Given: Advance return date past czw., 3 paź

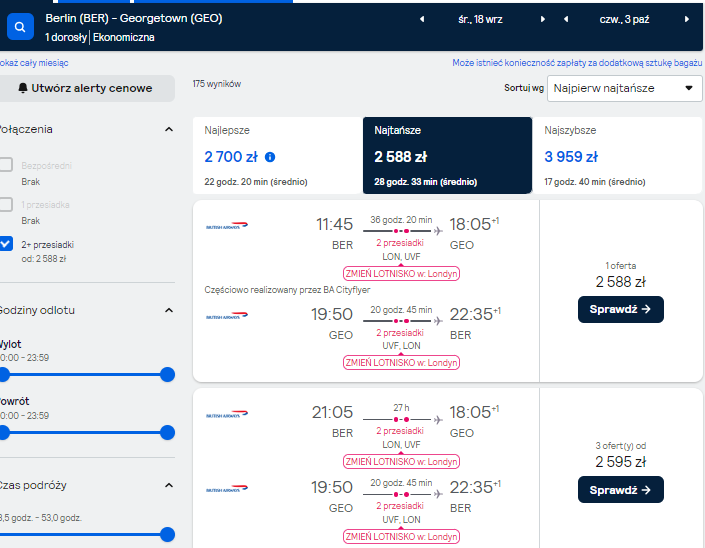Looking at the screenshot, I should 687,19.
